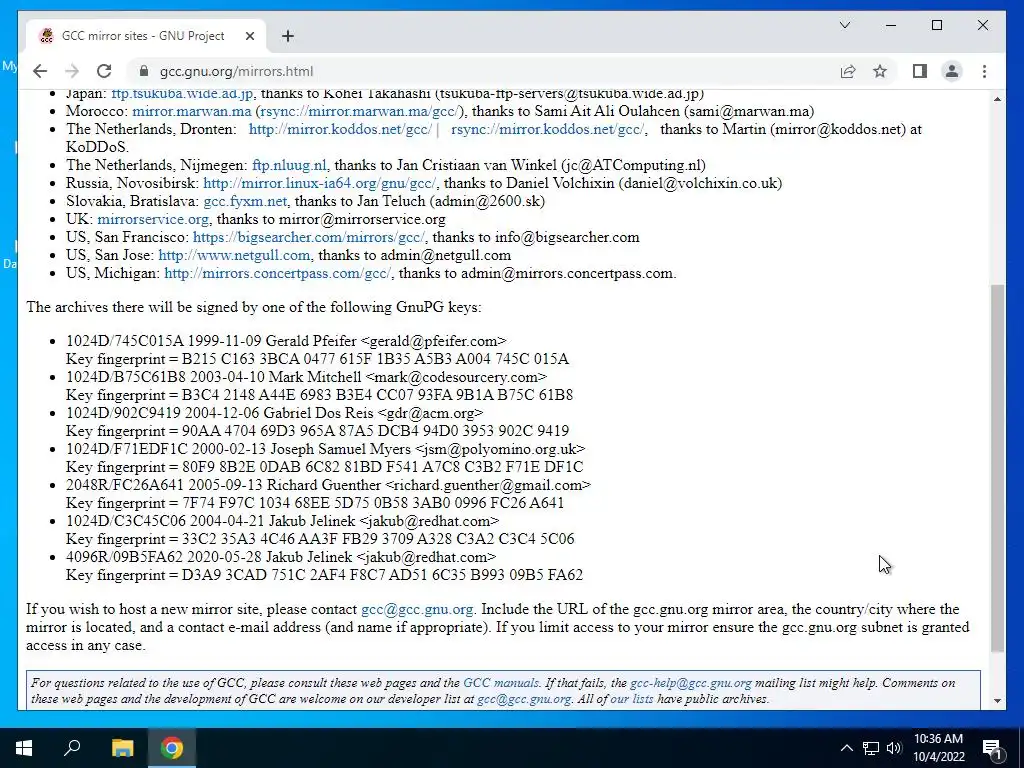Open the mirror.linux-ia64.org Novosibirsk link

click(x=320, y=183)
